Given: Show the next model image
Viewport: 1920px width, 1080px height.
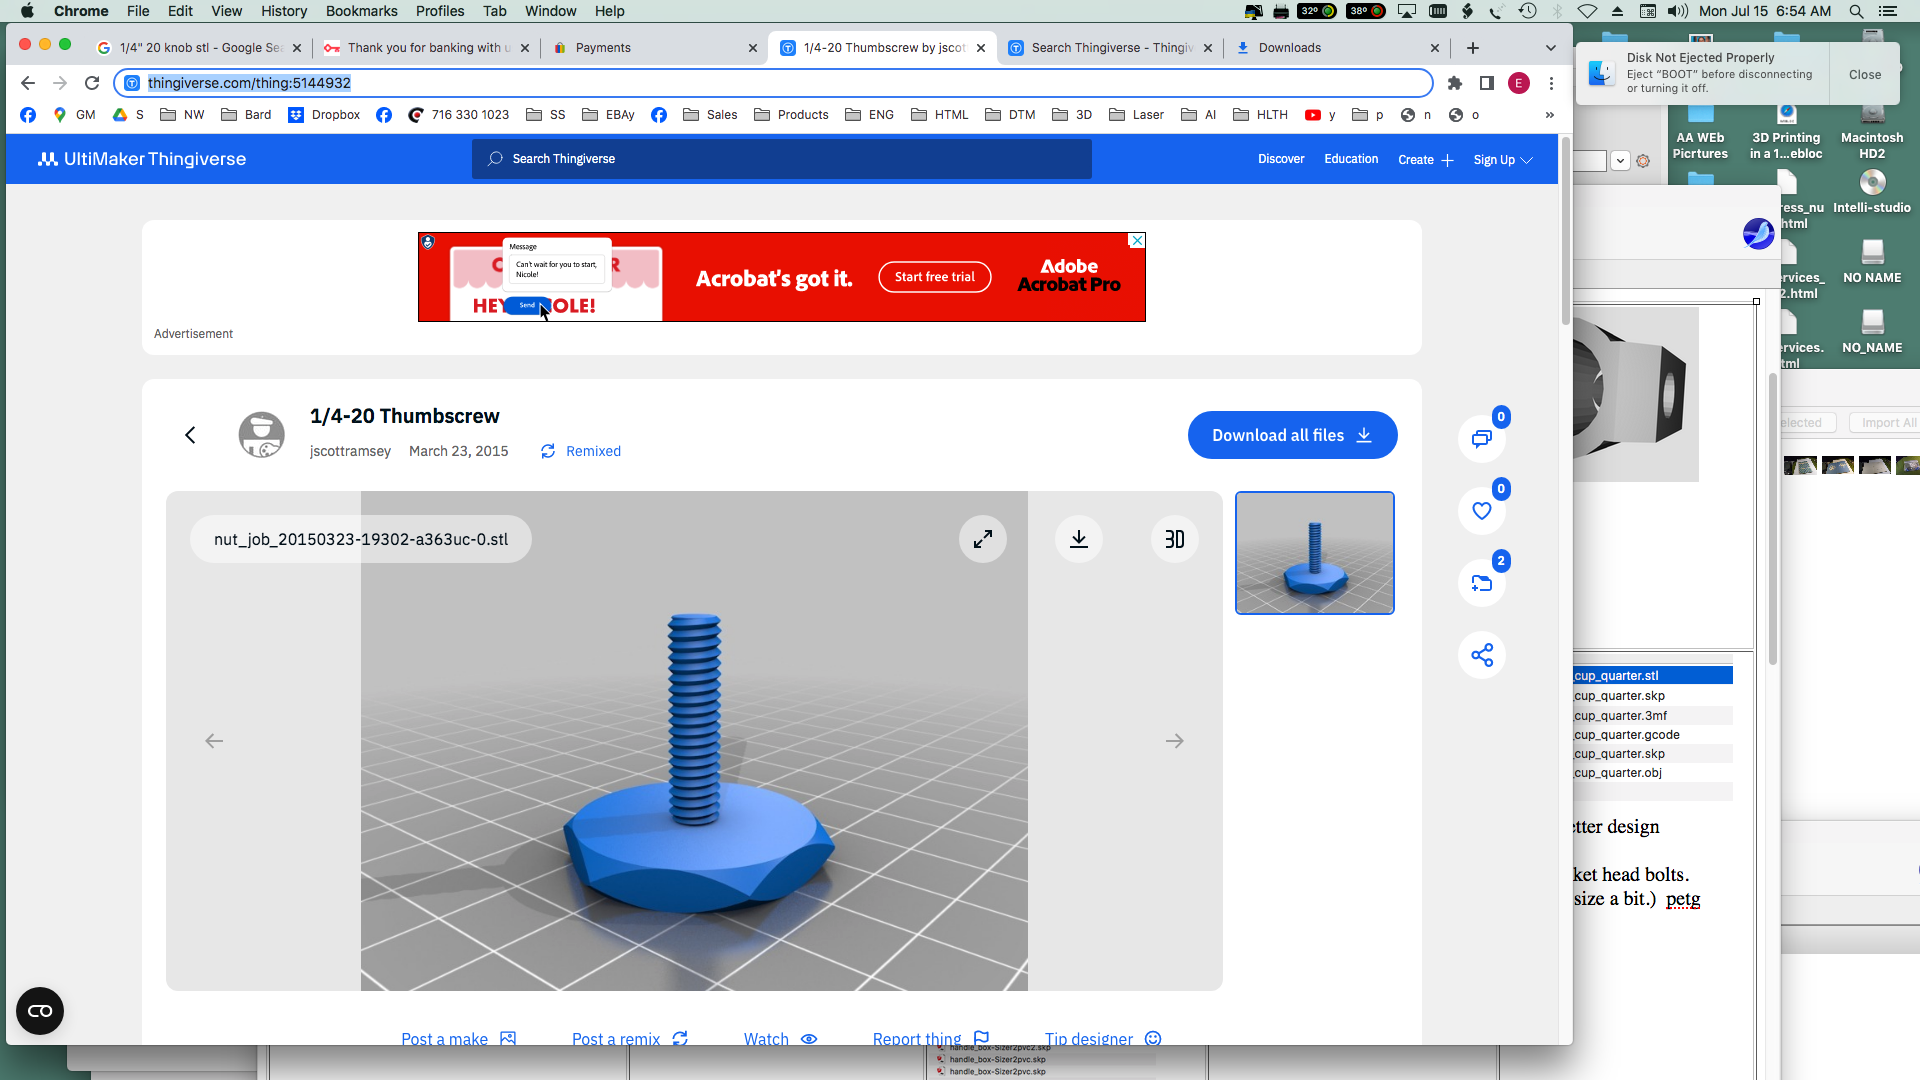Looking at the screenshot, I should coord(1175,741).
